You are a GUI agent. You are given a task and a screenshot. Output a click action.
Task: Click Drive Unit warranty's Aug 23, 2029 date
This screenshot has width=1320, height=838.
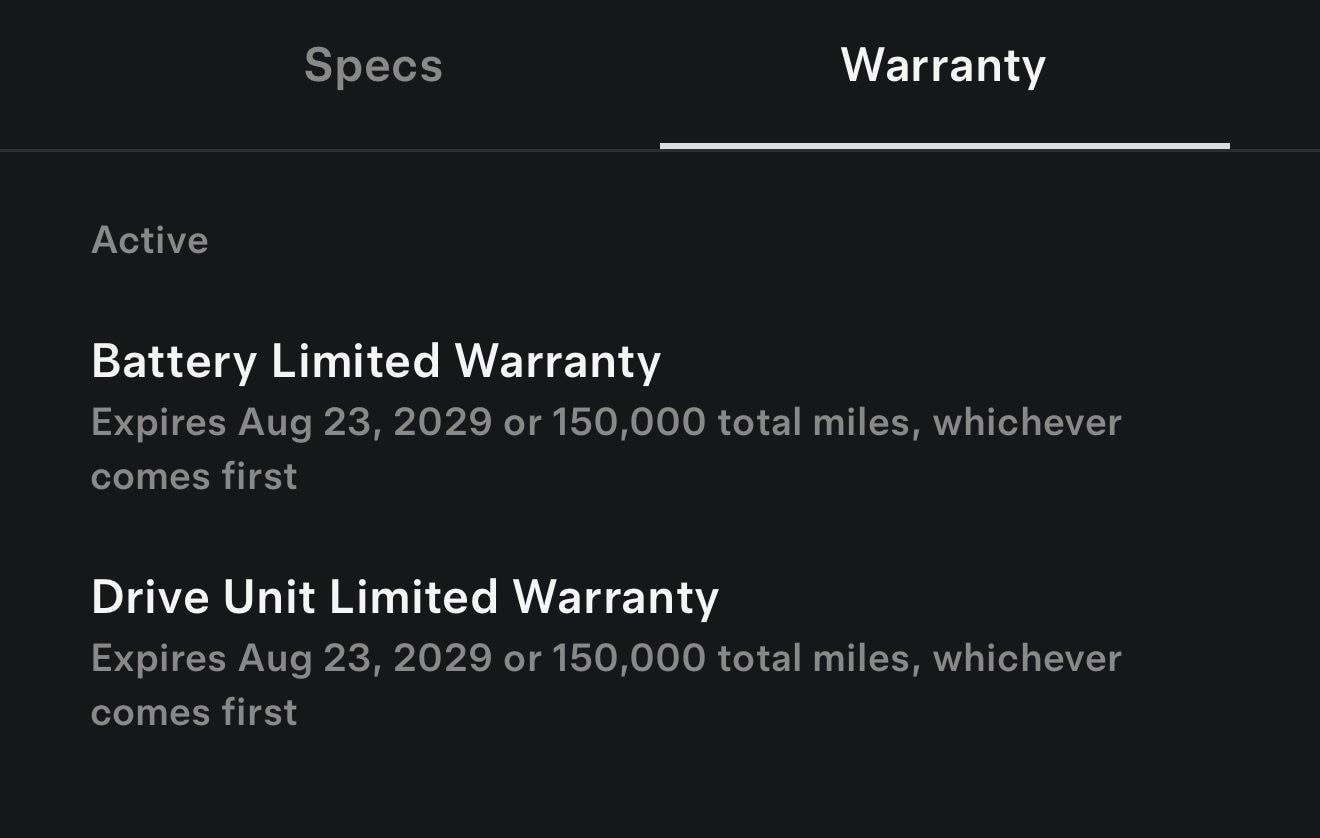365,658
